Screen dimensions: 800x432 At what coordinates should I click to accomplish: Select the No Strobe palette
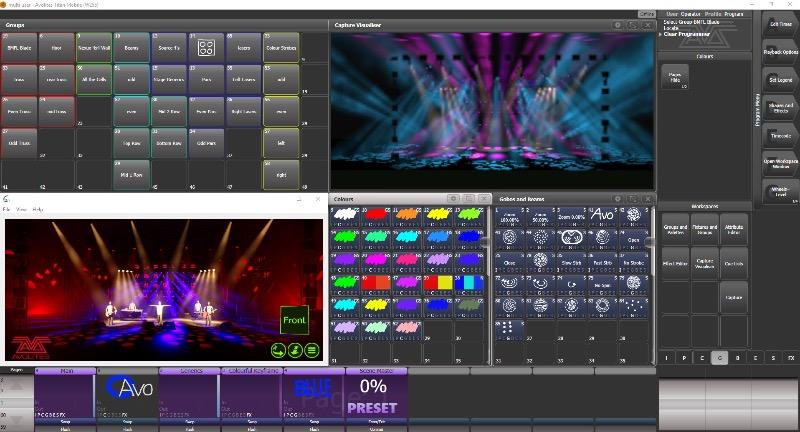pyautogui.click(x=634, y=262)
